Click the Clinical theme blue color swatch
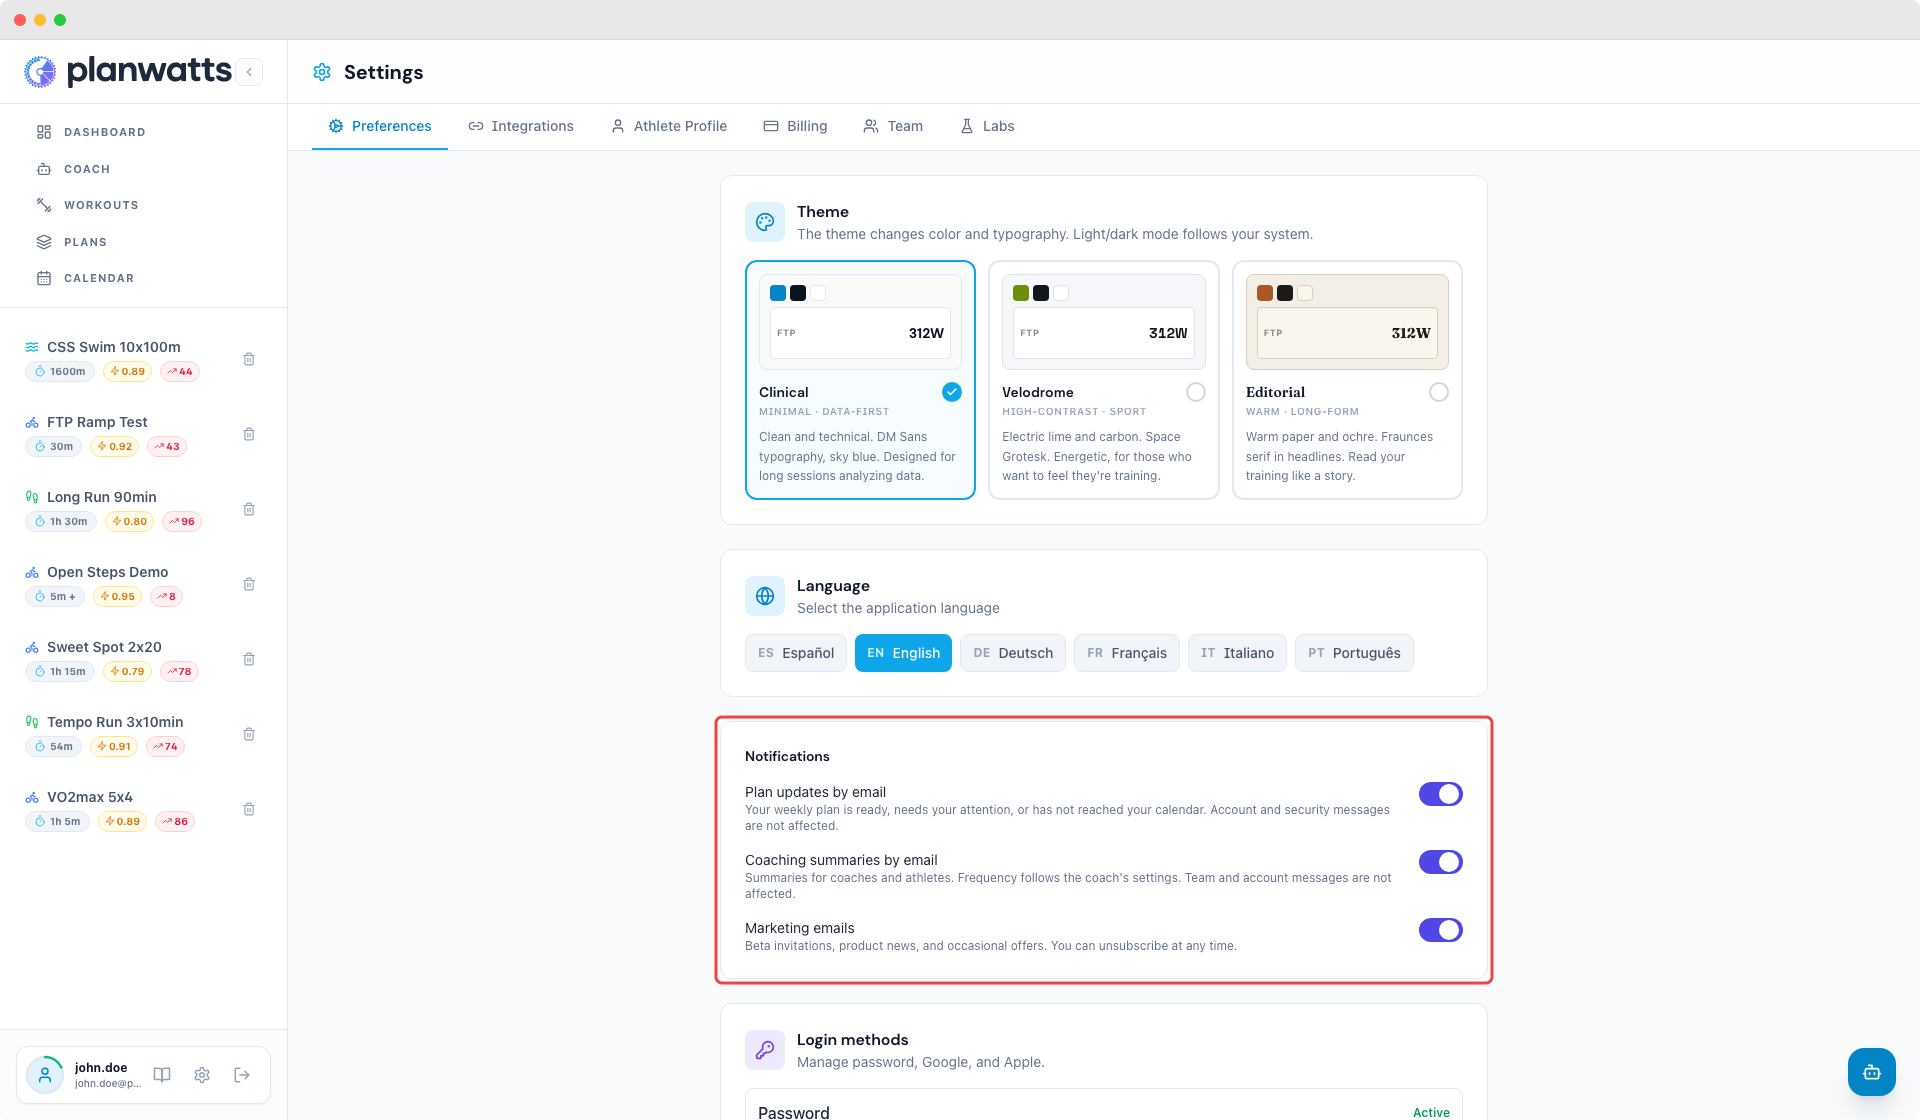 [x=778, y=293]
